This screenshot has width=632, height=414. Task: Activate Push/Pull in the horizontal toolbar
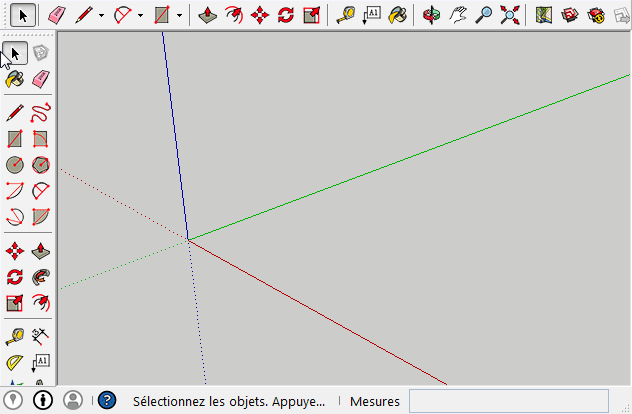[x=208, y=15]
